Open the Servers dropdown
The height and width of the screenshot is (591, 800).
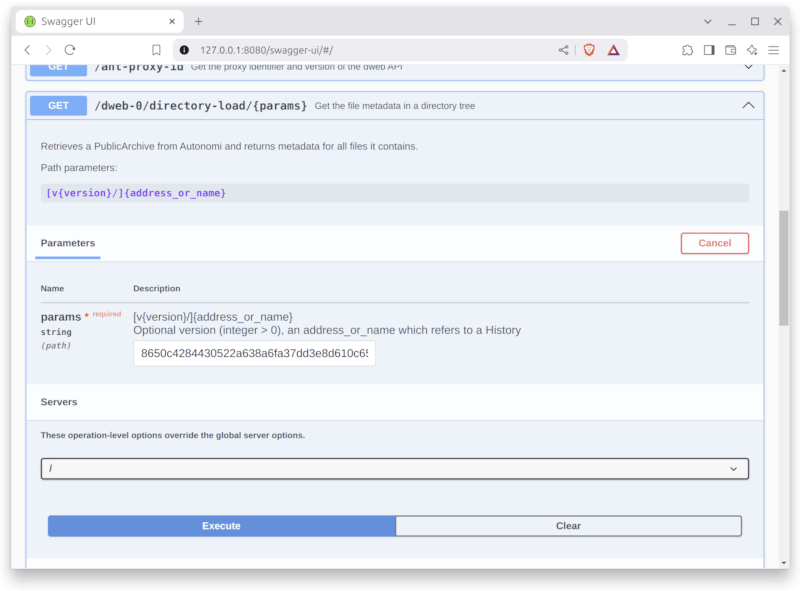[394, 468]
